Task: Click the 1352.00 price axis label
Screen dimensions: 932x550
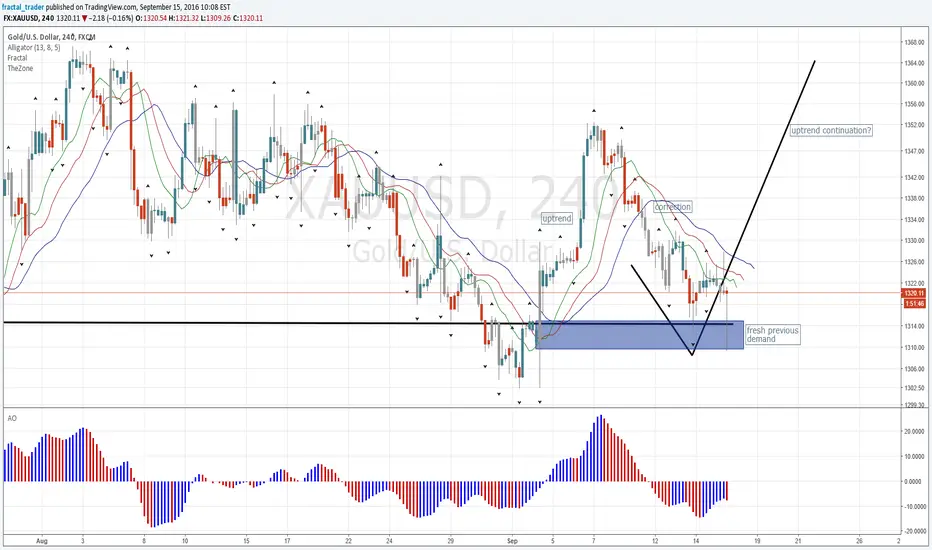Action: (914, 125)
